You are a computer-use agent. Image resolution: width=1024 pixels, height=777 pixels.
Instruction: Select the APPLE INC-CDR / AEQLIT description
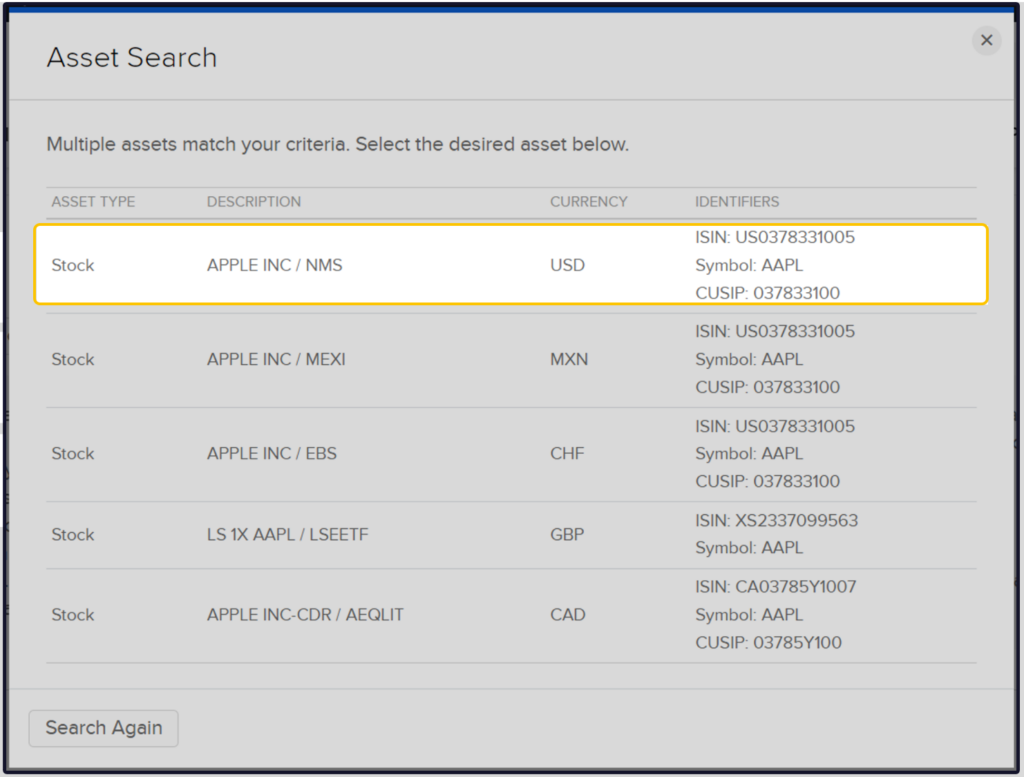coord(305,615)
